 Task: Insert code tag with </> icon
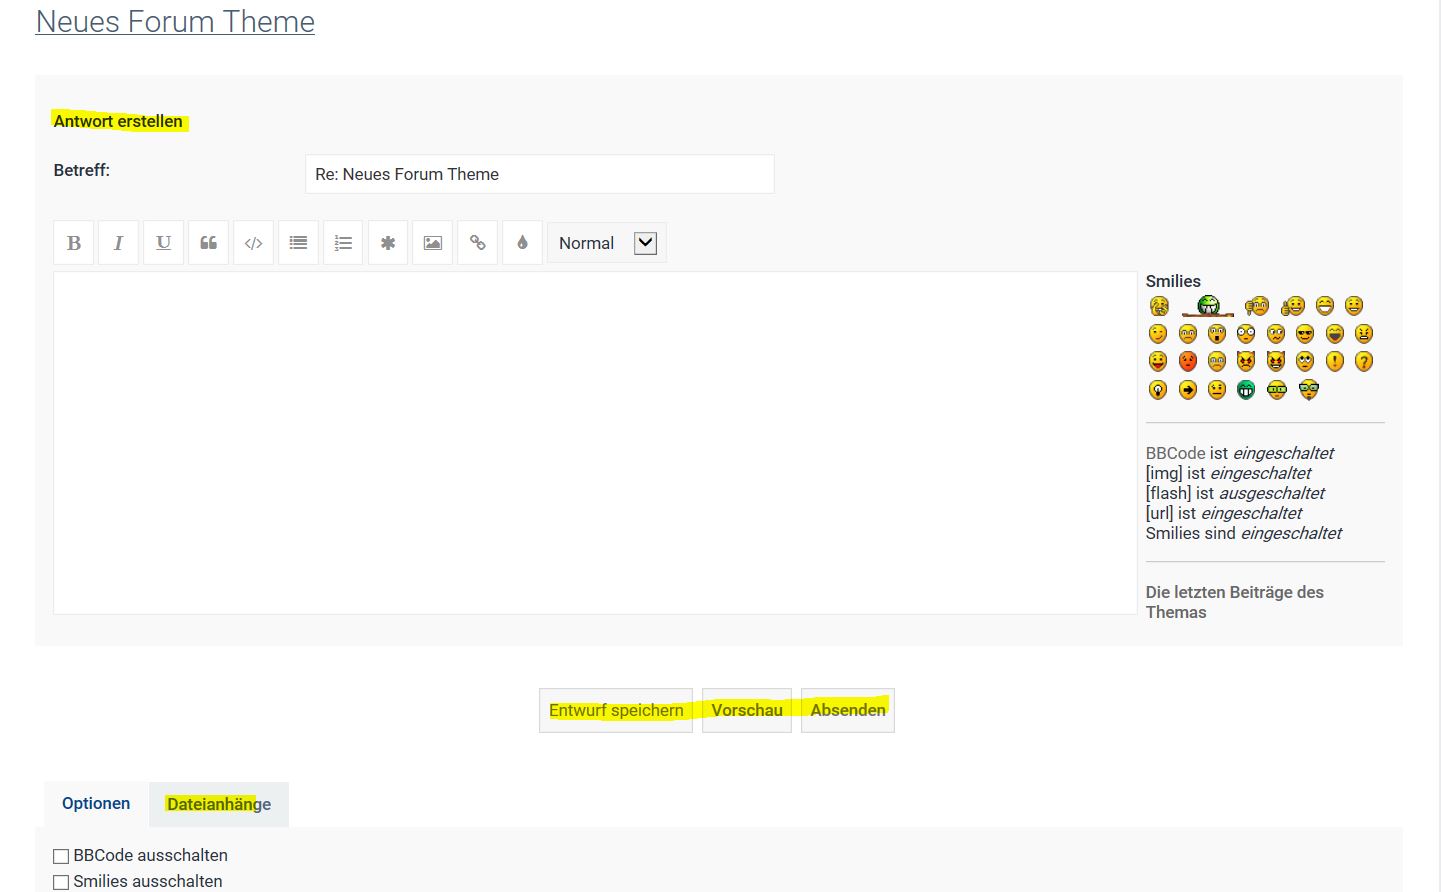click(x=254, y=243)
